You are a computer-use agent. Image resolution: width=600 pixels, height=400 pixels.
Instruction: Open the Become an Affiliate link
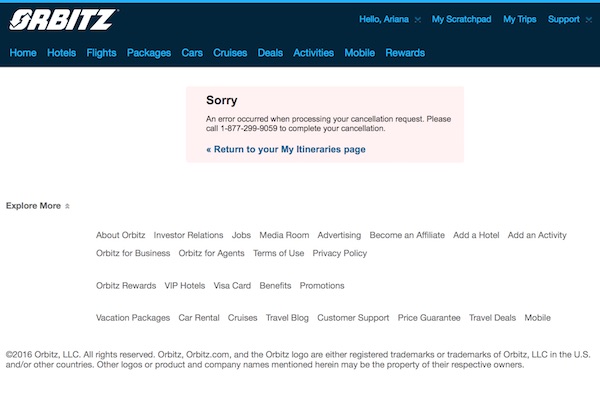tap(407, 235)
